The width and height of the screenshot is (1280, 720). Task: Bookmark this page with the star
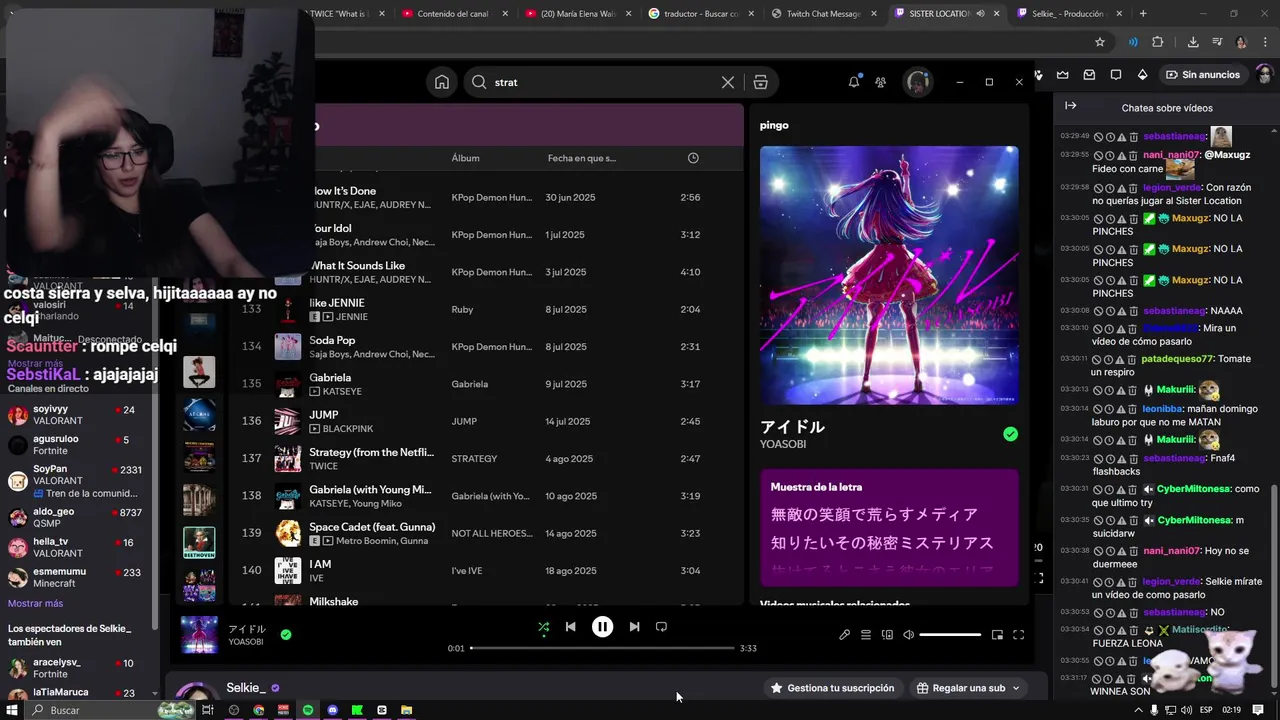tap(1100, 42)
